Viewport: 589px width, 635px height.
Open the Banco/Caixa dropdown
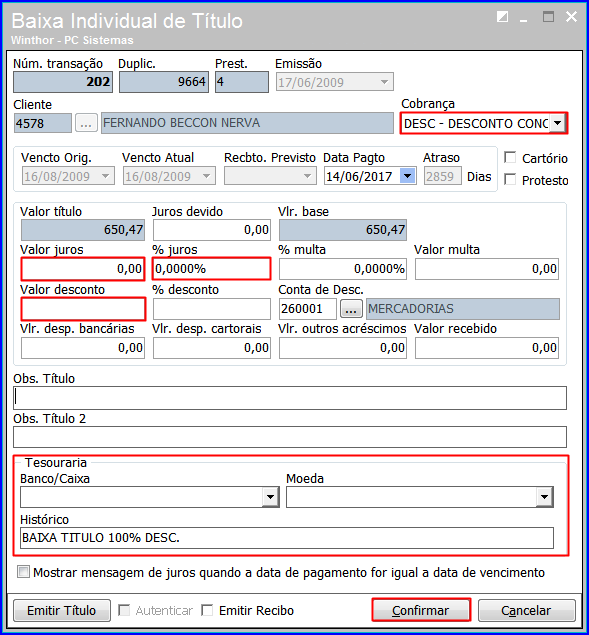270,497
